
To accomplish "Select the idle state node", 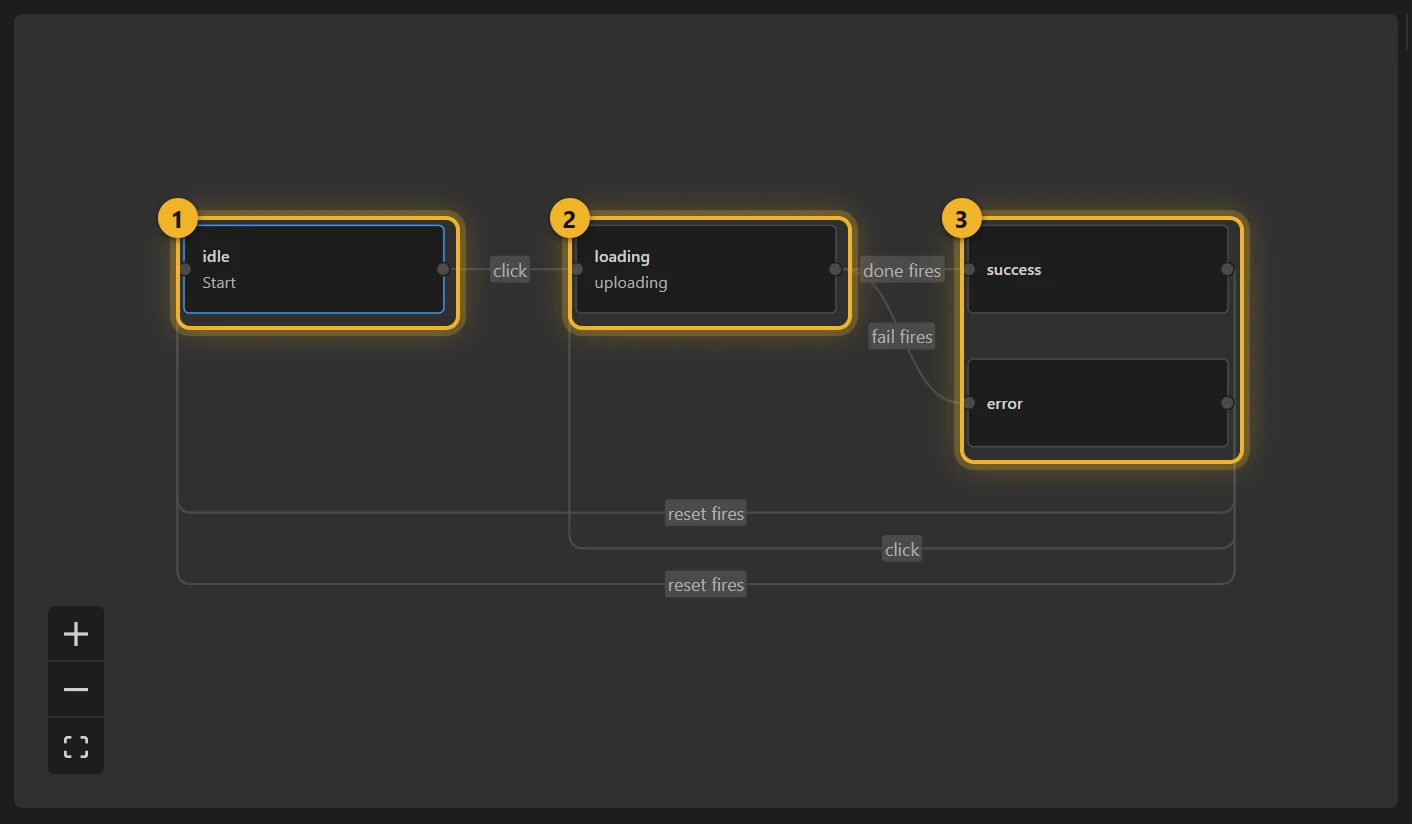I will point(314,269).
